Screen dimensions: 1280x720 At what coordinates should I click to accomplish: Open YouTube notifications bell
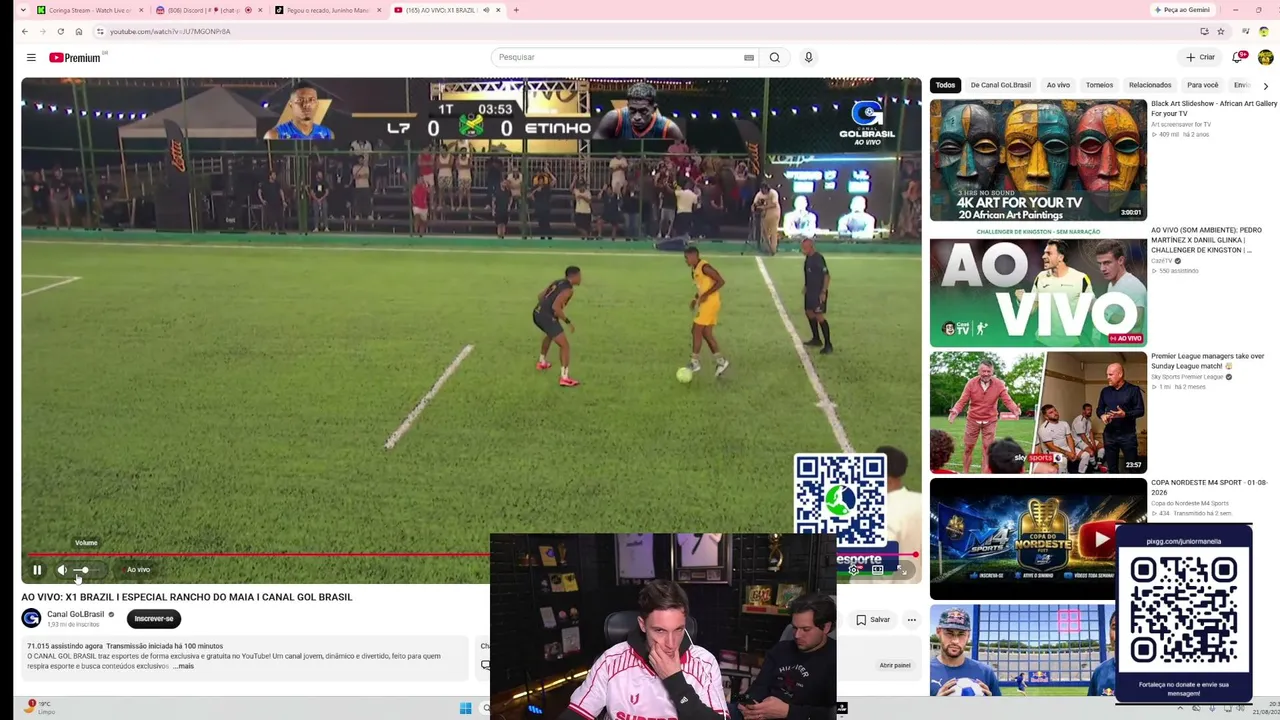[1238, 57]
